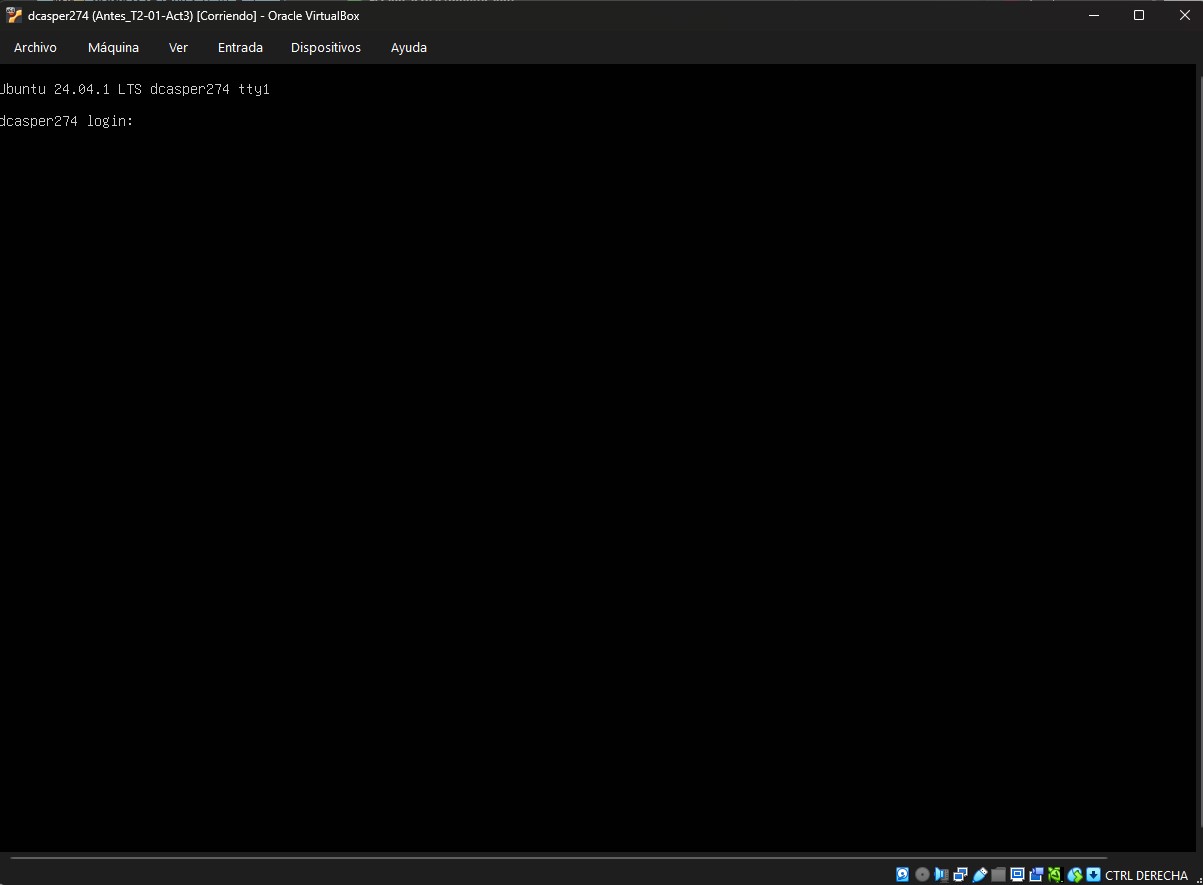Open the Entrada menu
Image resolution: width=1203 pixels, height=885 pixels.
pos(240,47)
